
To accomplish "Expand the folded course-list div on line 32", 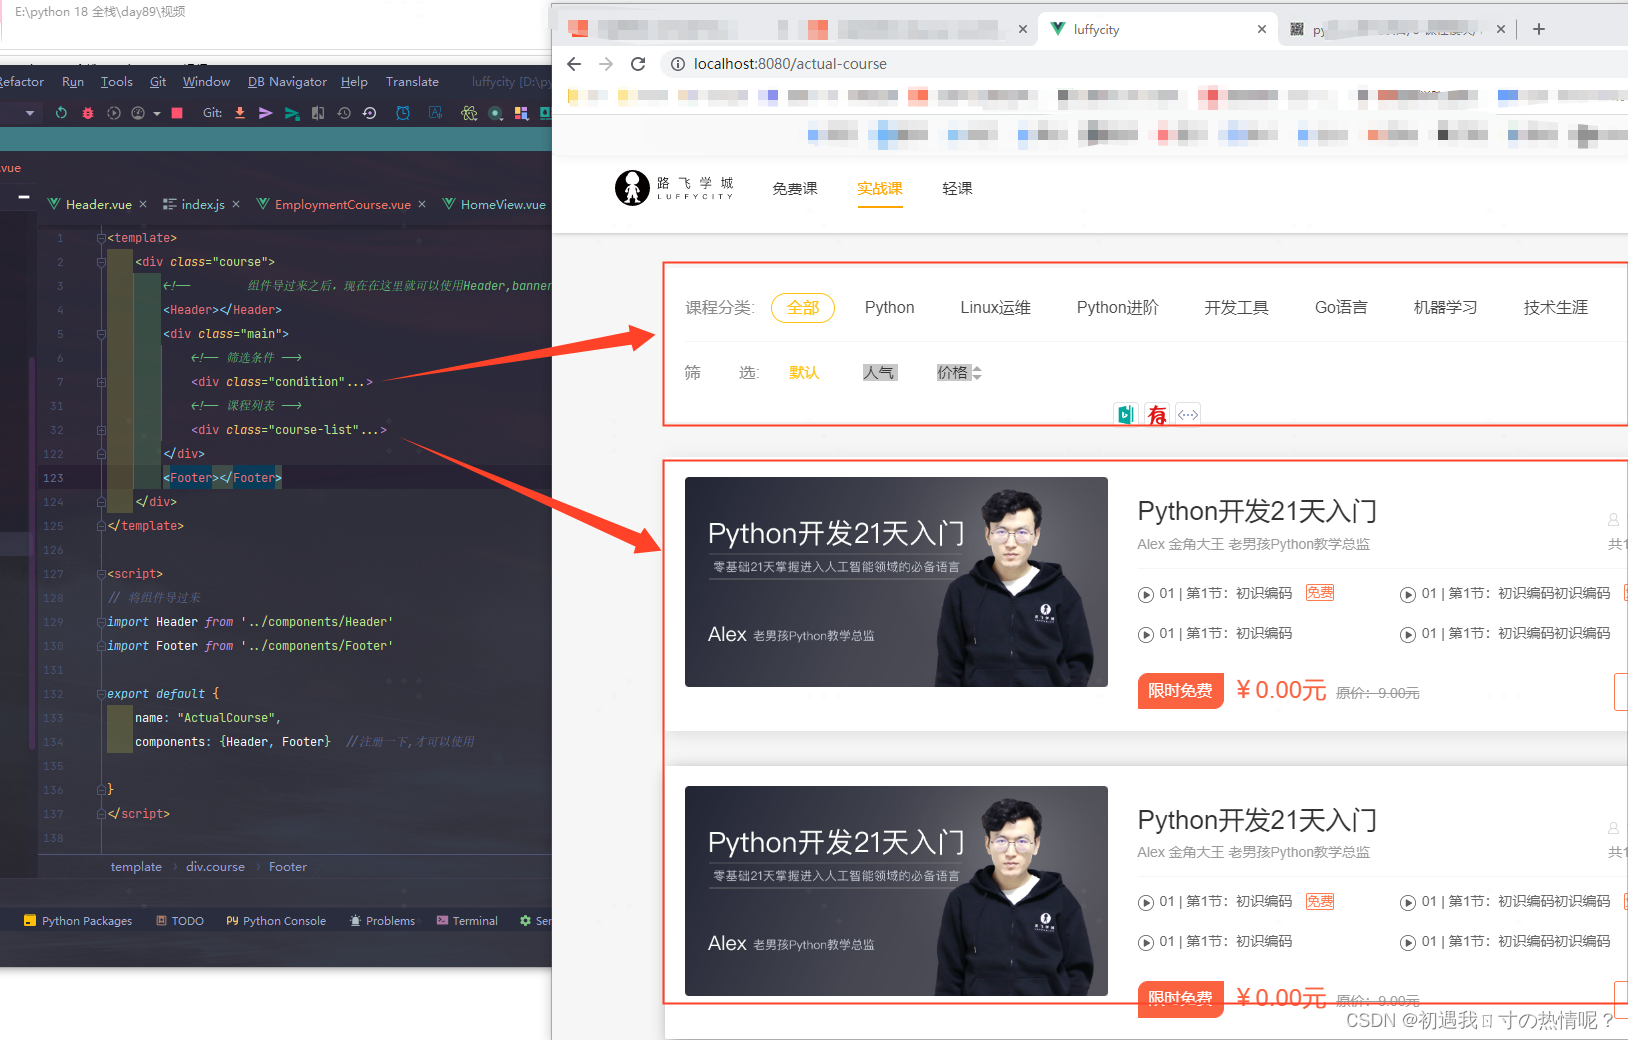I will pyautogui.click(x=101, y=430).
